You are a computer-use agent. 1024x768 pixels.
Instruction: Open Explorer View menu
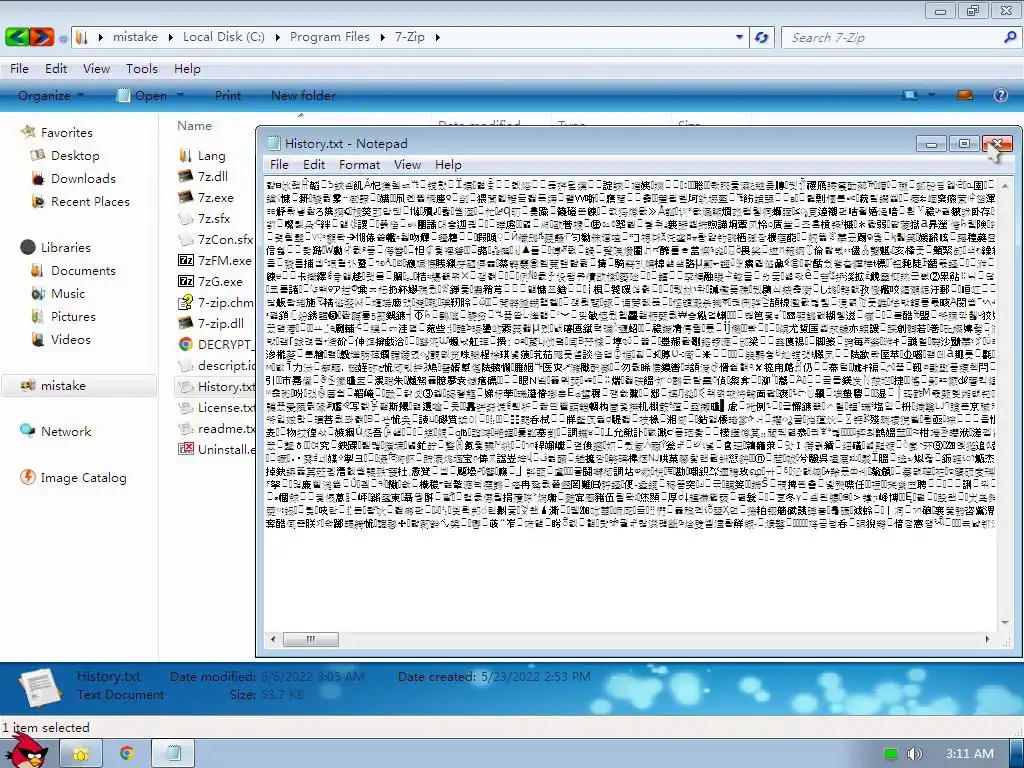tap(96, 69)
